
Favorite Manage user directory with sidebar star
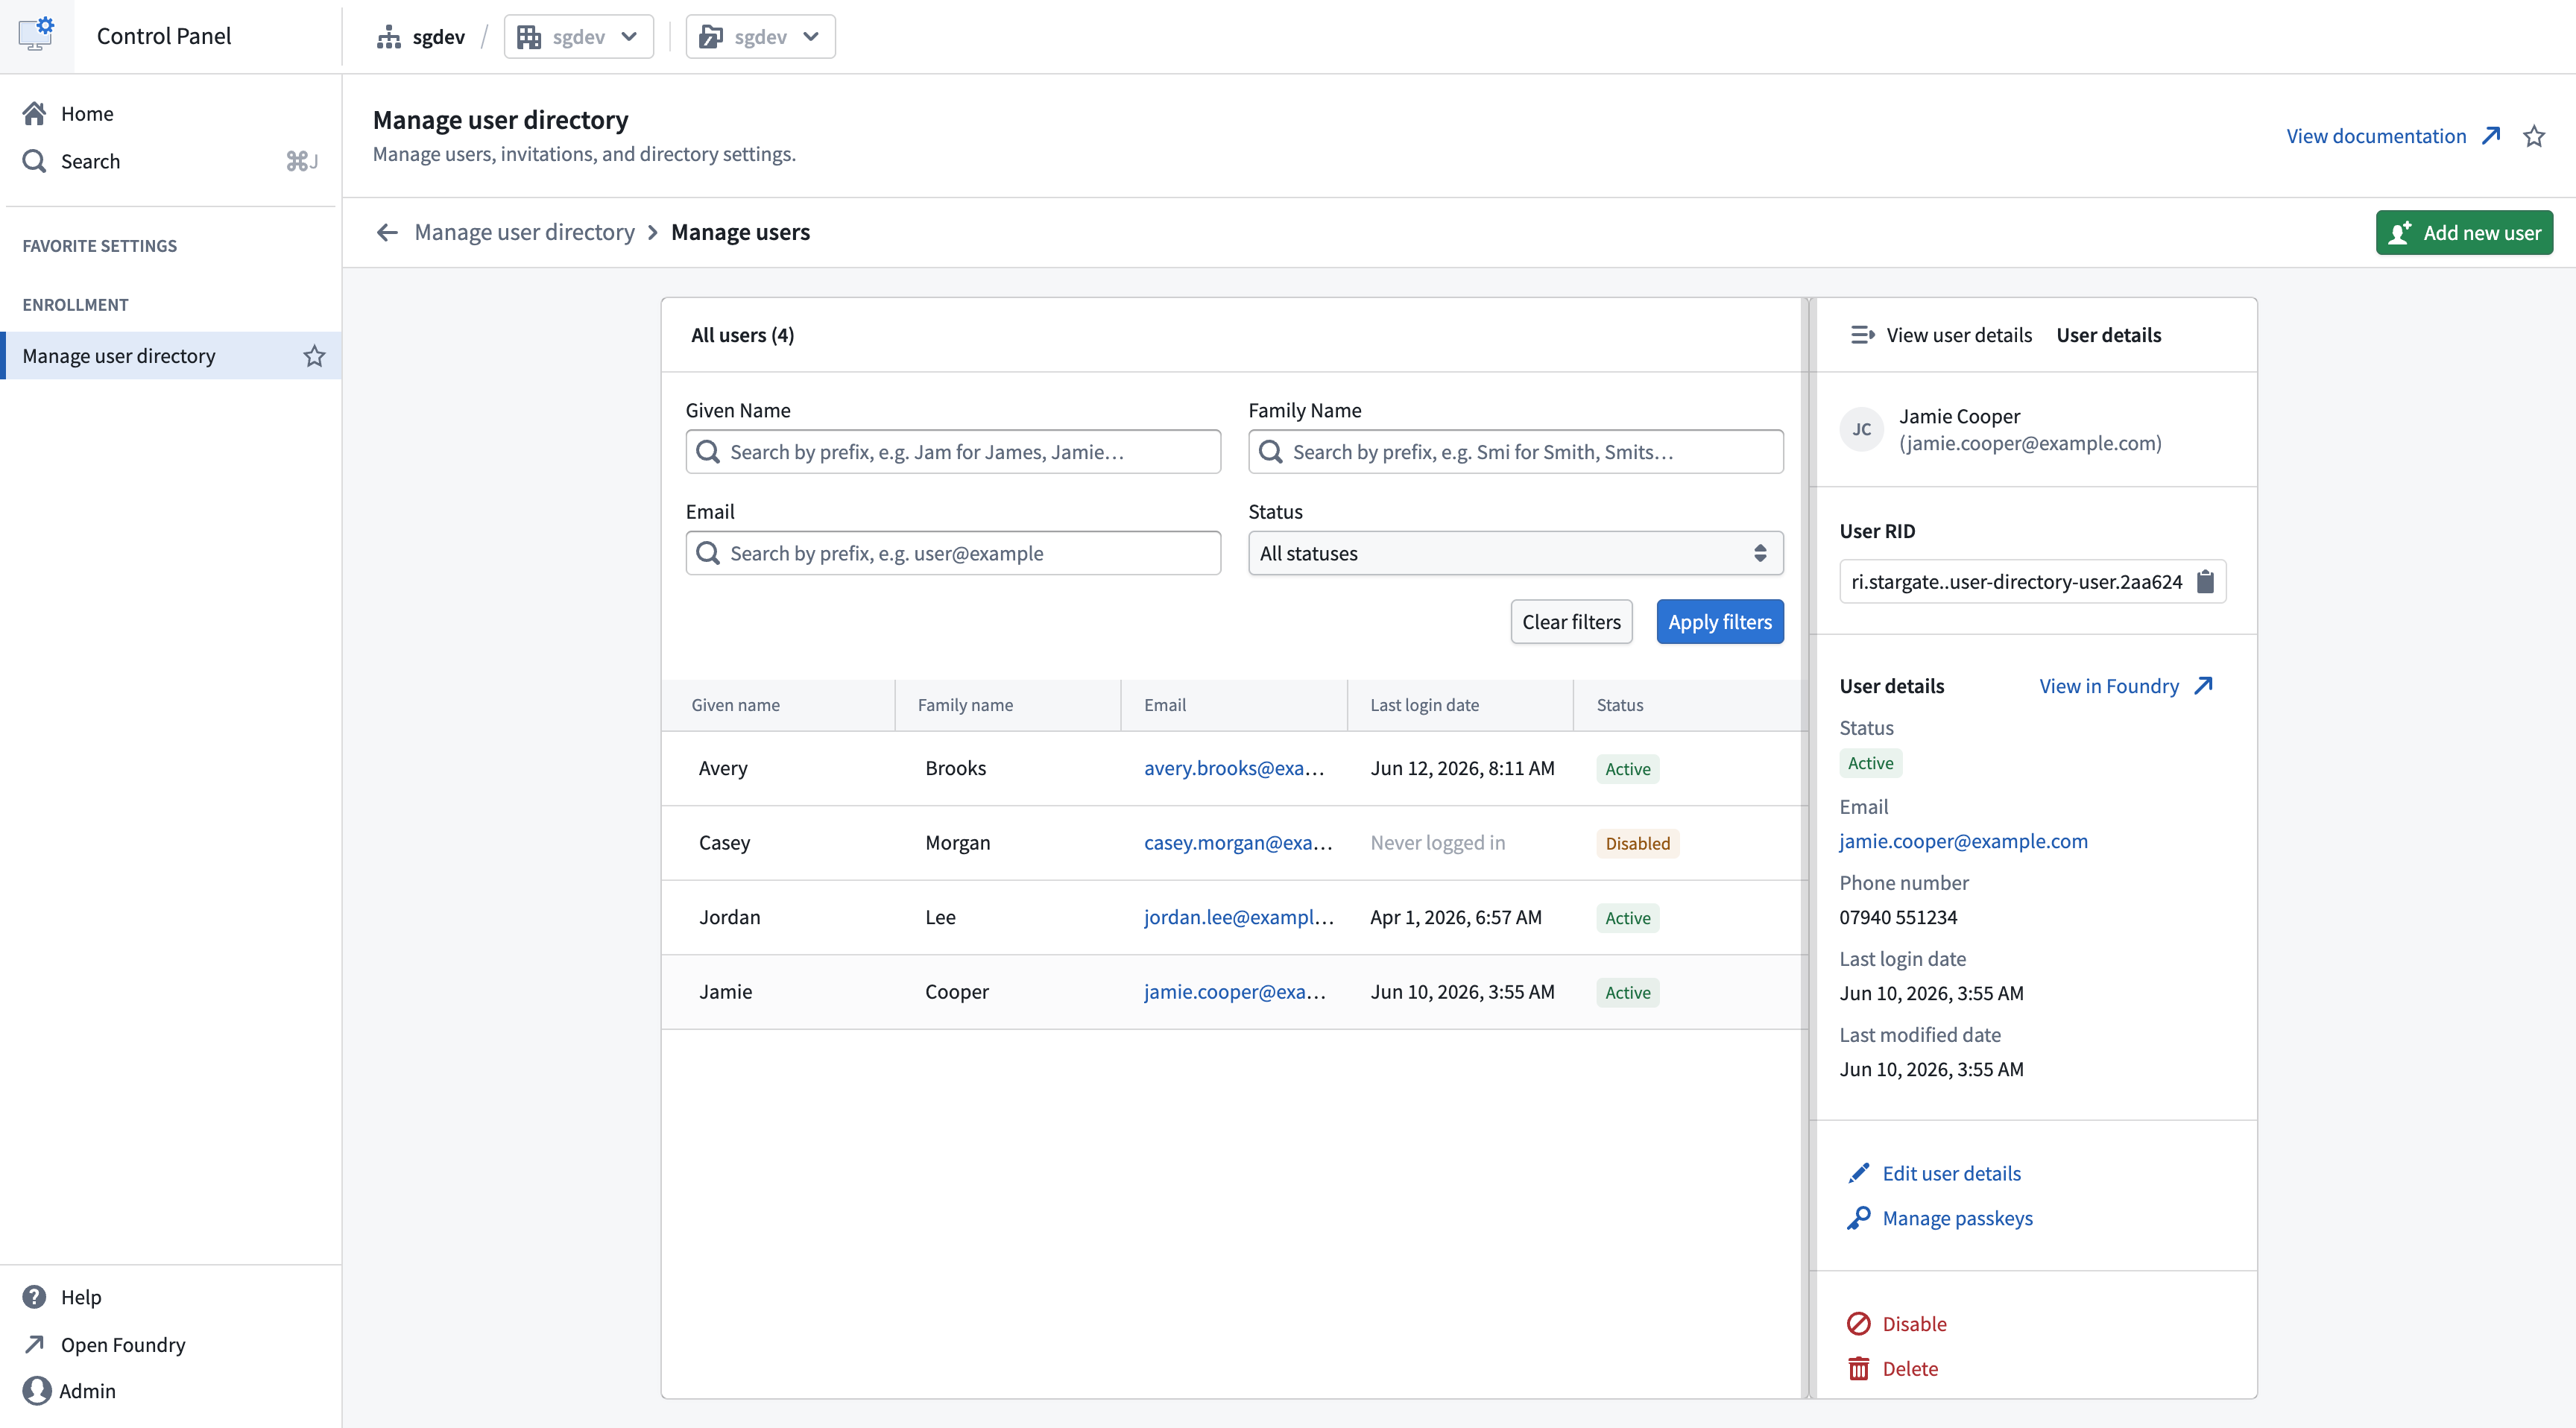pos(314,356)
